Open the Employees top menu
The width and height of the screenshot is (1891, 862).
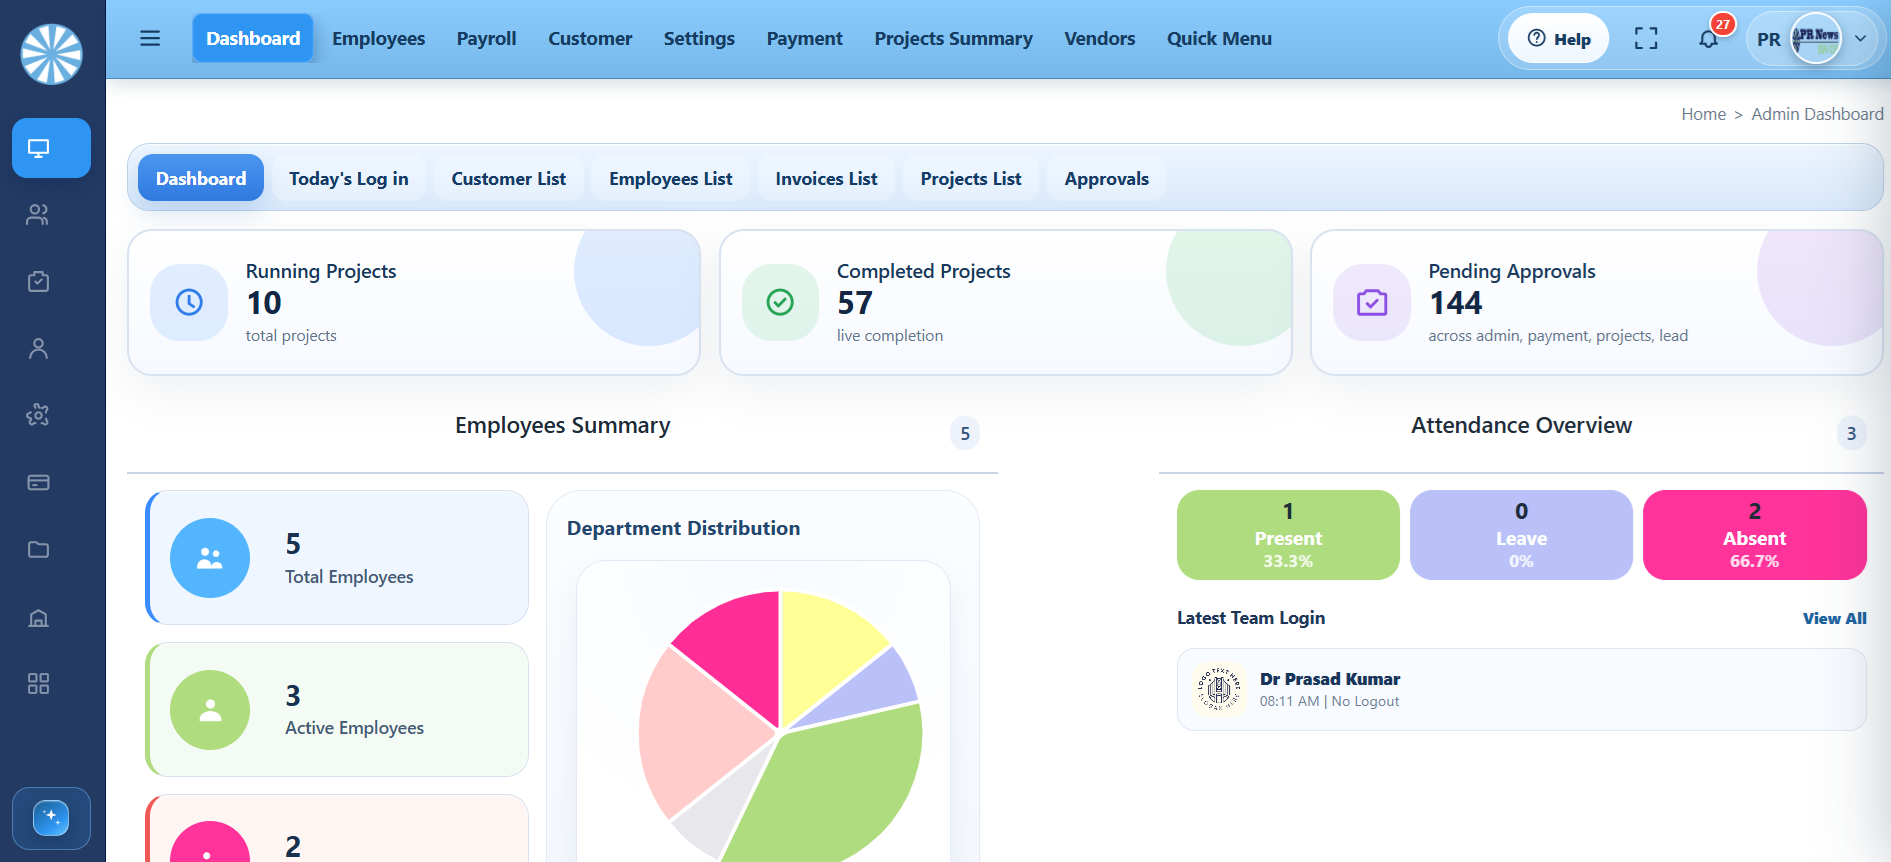tap(378, 39)
